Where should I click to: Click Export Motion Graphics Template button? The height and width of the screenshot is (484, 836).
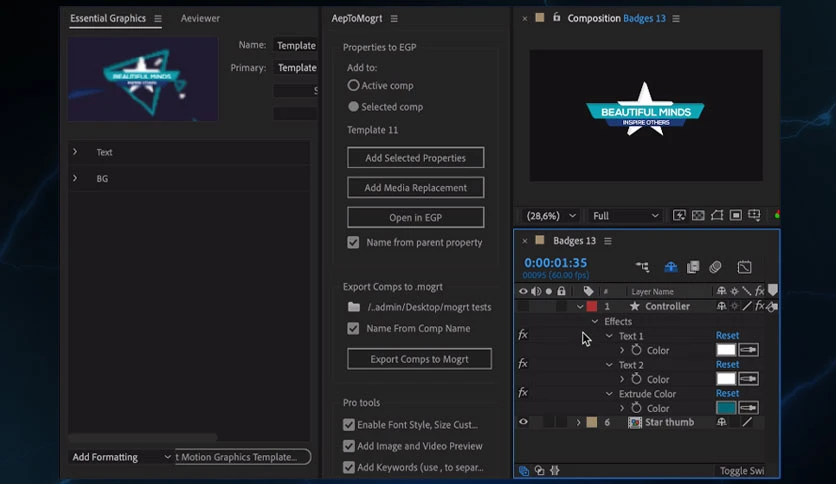click(243, 457)
